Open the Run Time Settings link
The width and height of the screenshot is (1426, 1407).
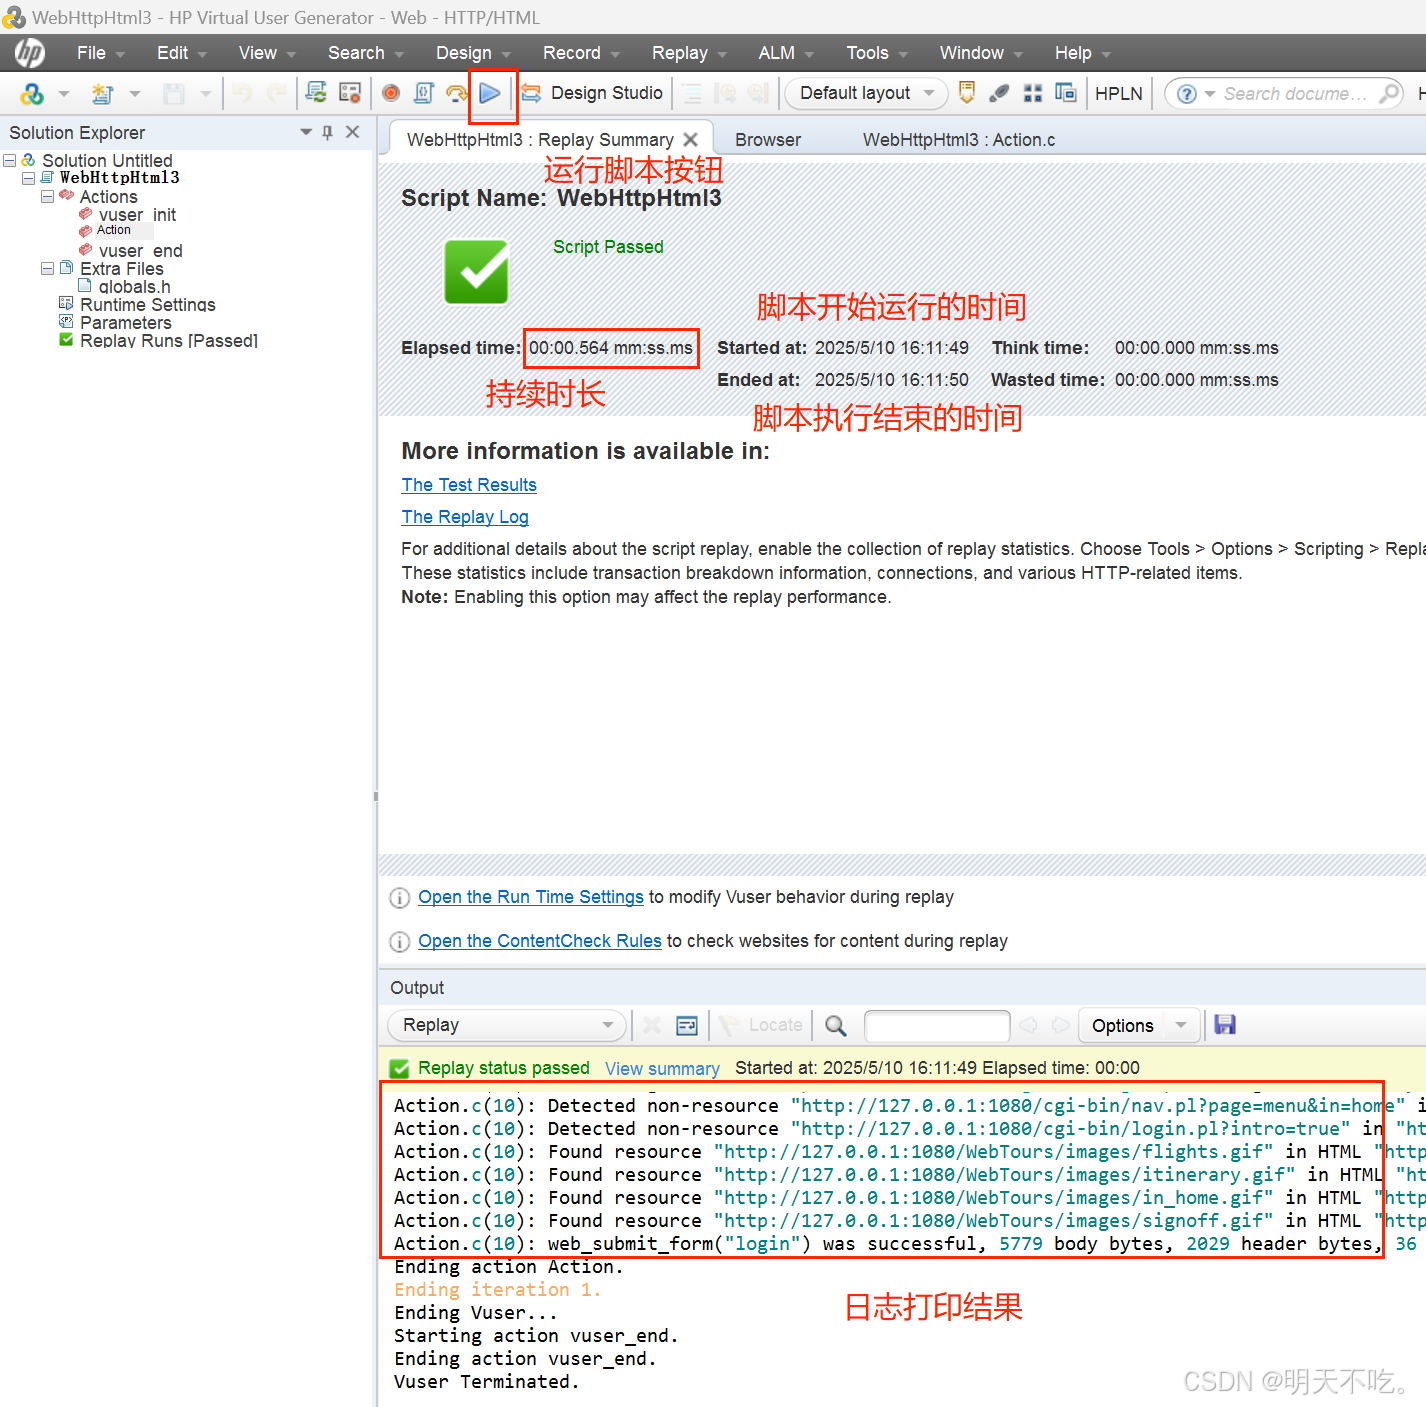pos(531,897)
